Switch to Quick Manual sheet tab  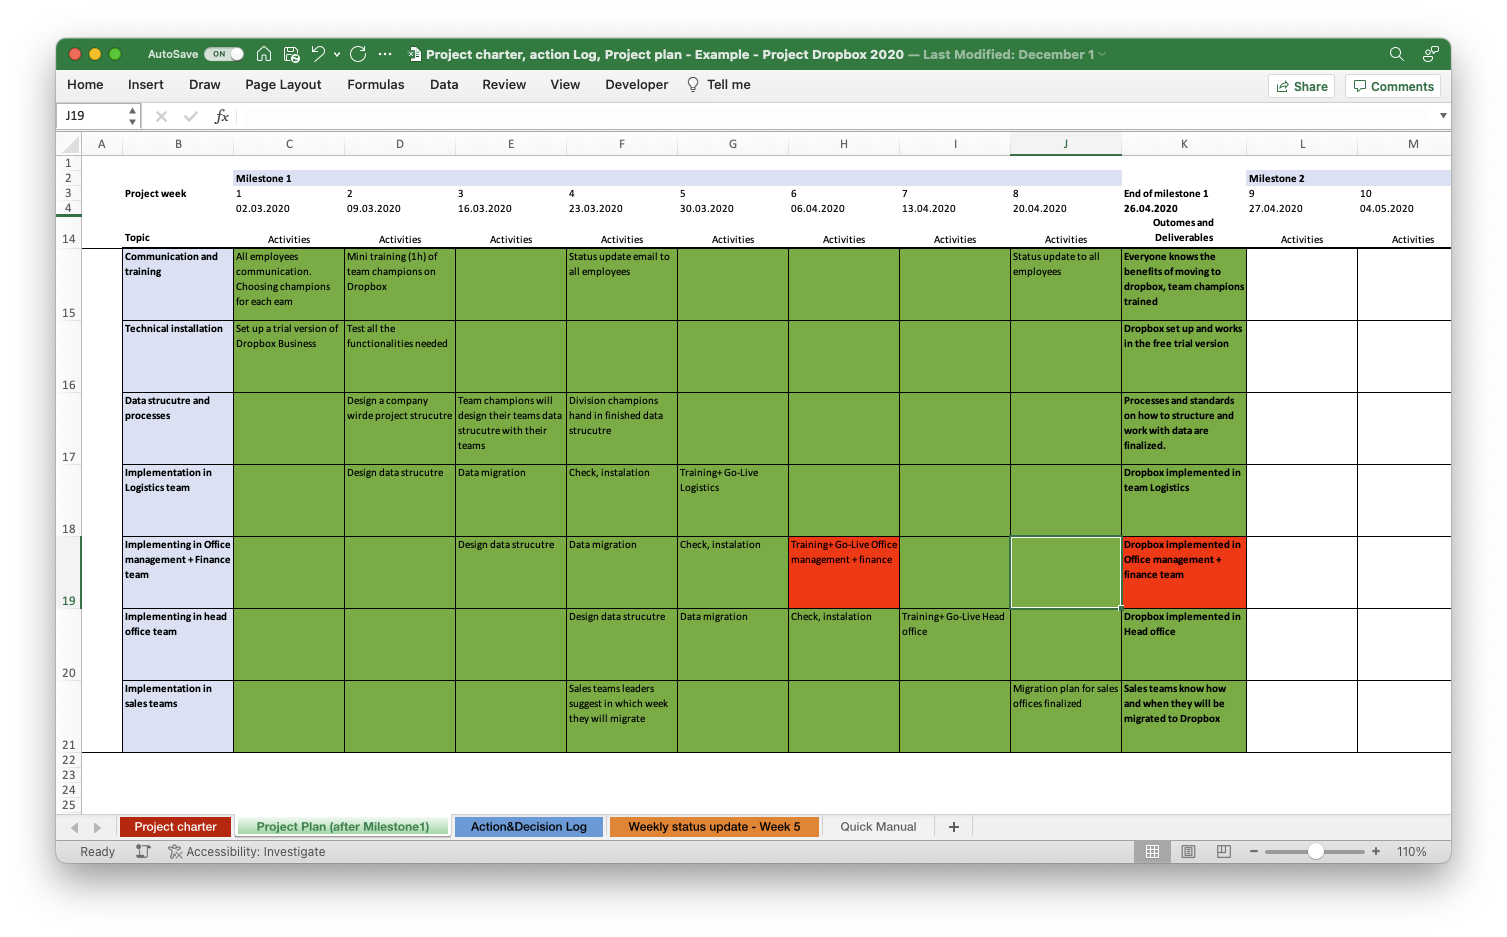tap(878, 827)
